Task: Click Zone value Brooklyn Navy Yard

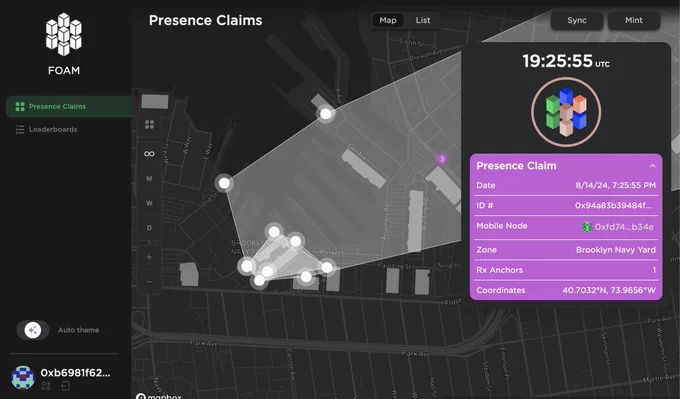Action: pyautogui.click(x=616, y=250)
